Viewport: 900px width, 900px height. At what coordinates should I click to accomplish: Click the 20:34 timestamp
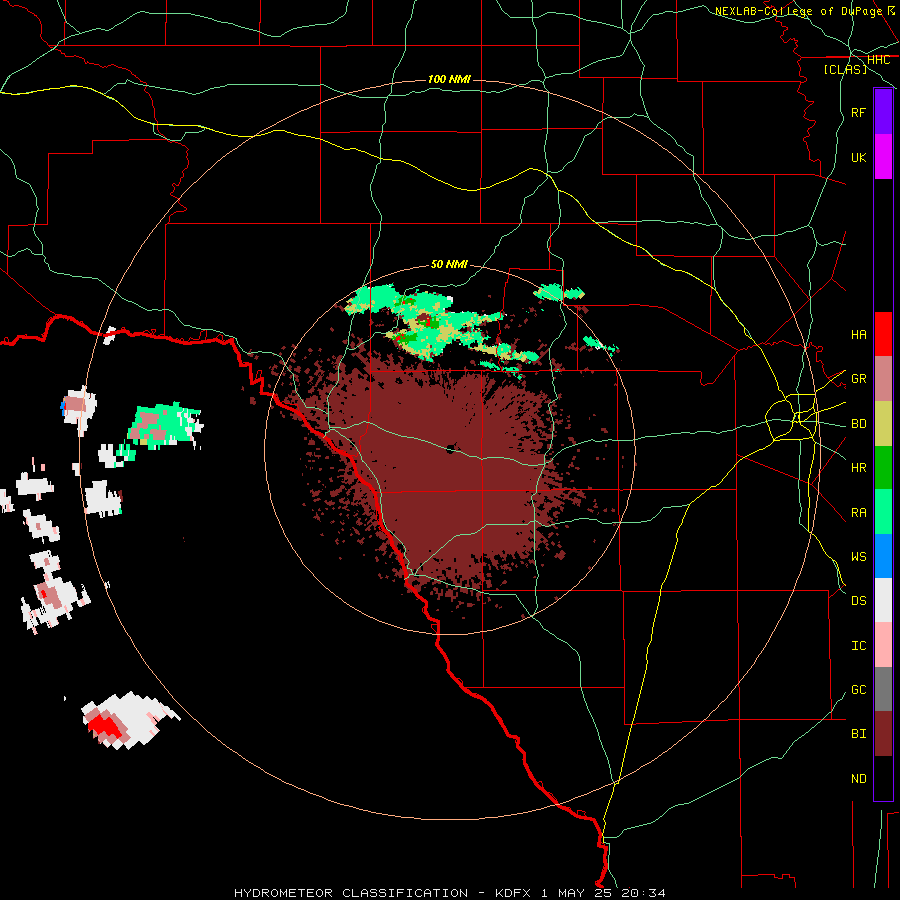pos(643,893)
